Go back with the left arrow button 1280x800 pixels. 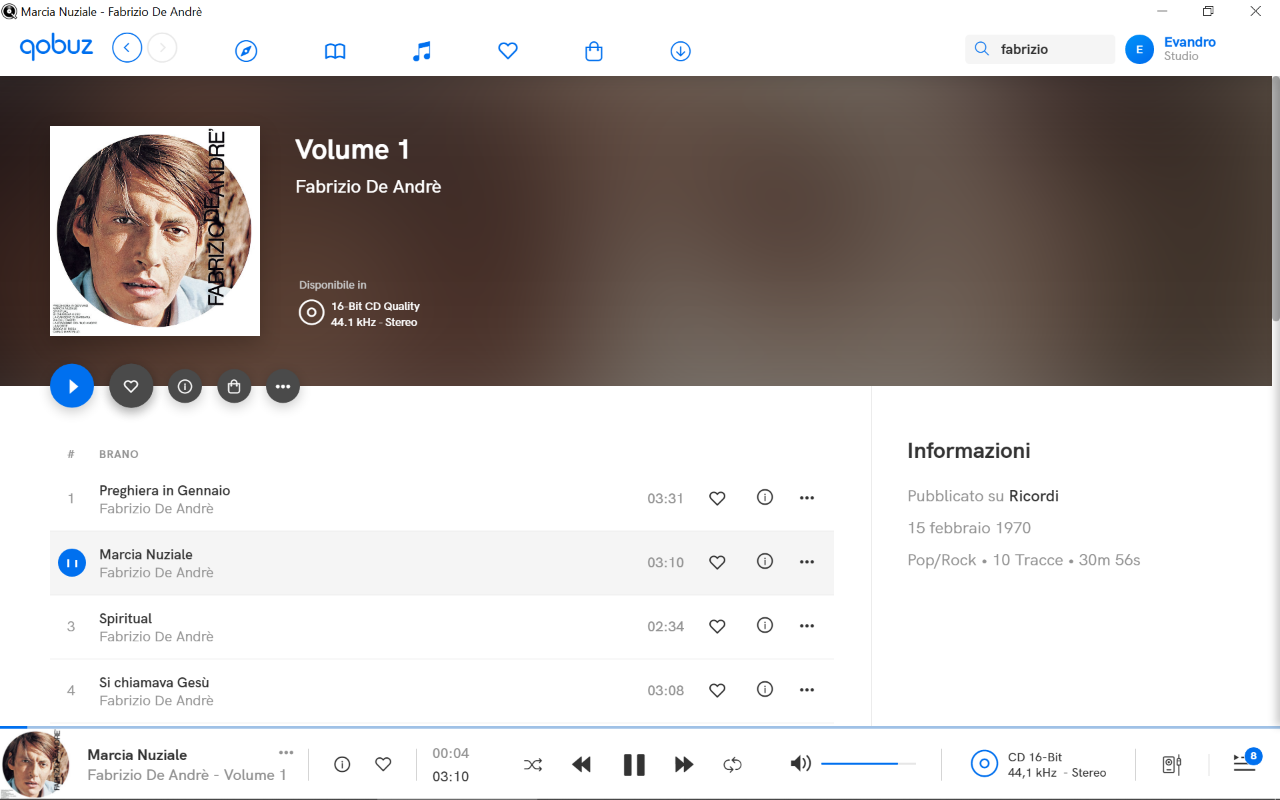pyautogui.click(x=127, y=47)
